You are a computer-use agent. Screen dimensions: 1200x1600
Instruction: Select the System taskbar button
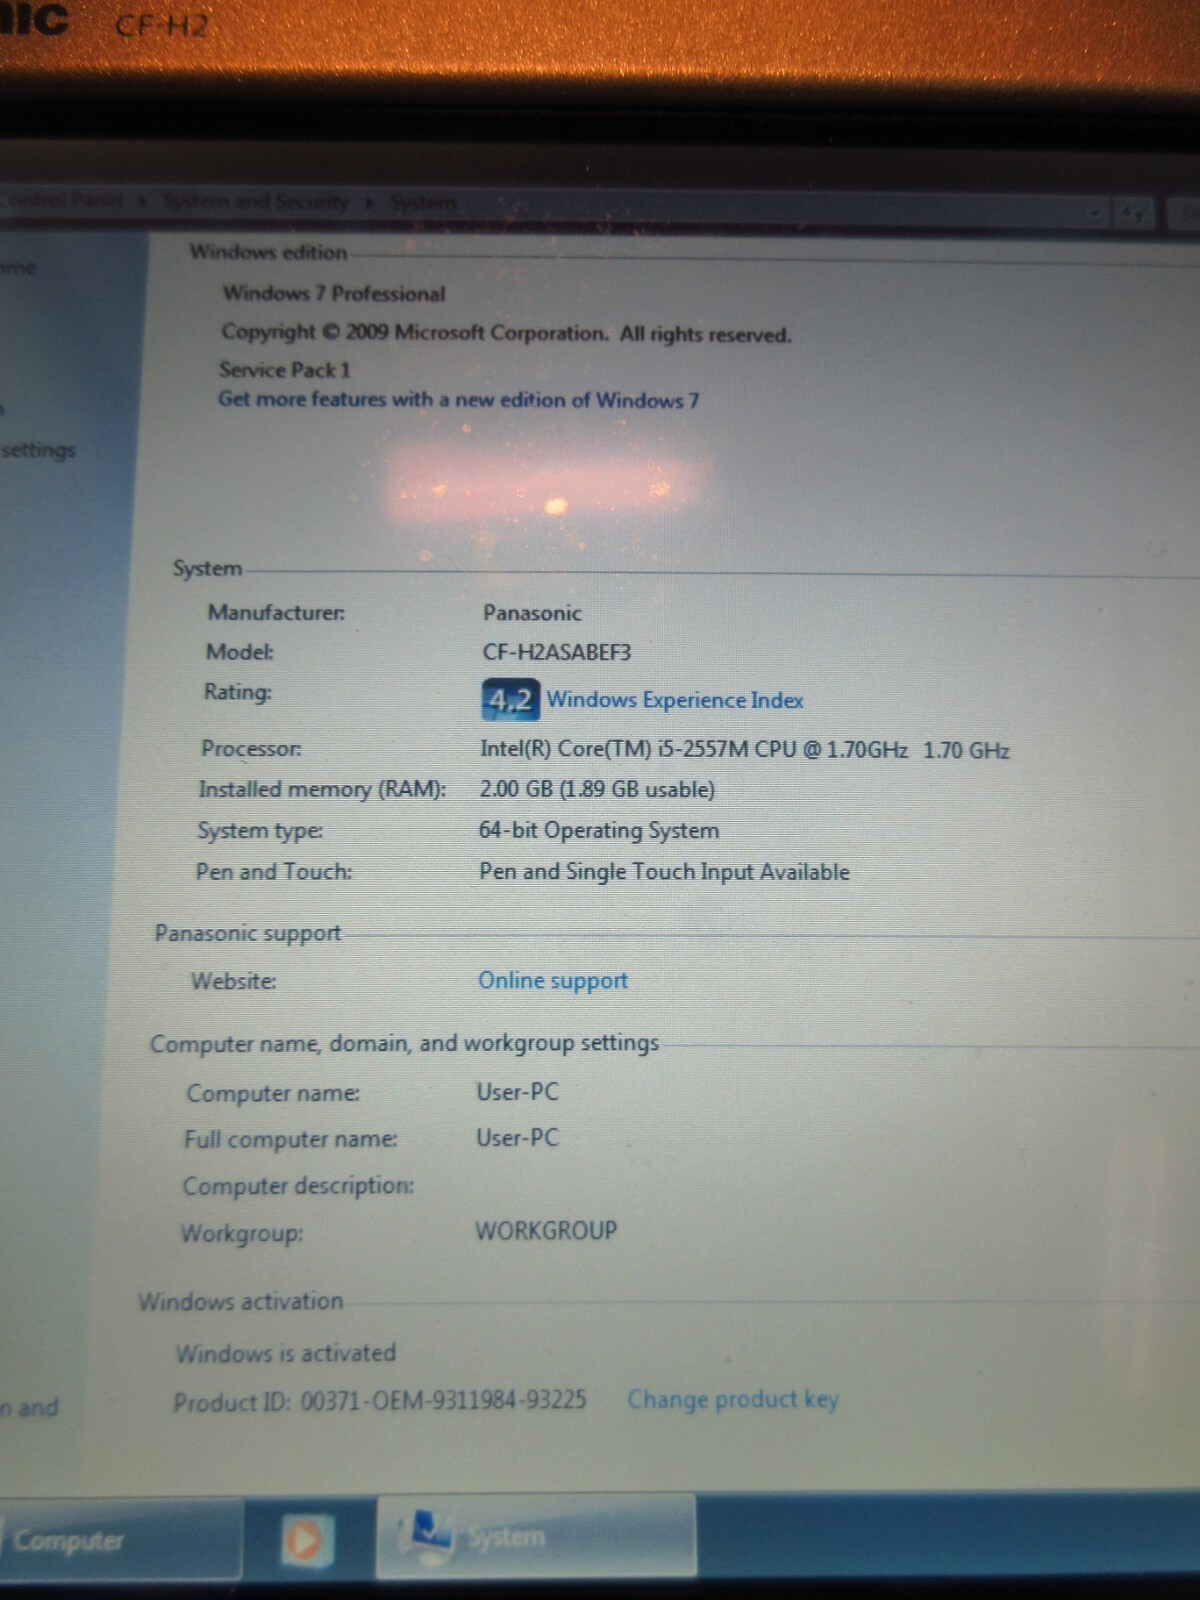(x=535, y=1536)
